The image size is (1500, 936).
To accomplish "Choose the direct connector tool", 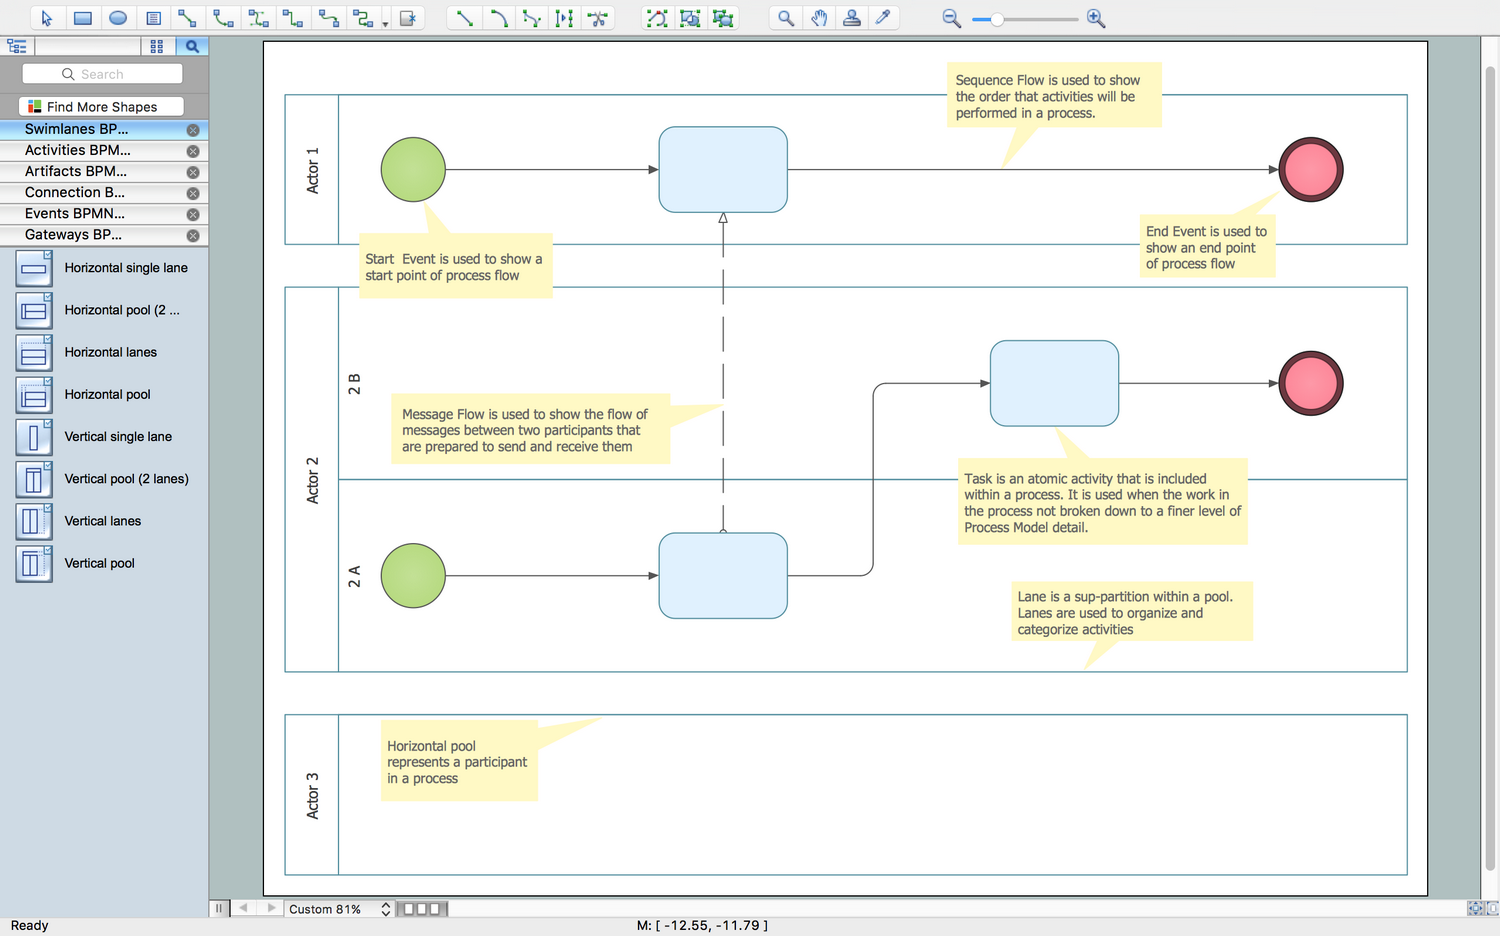I will tap(187, 18).
